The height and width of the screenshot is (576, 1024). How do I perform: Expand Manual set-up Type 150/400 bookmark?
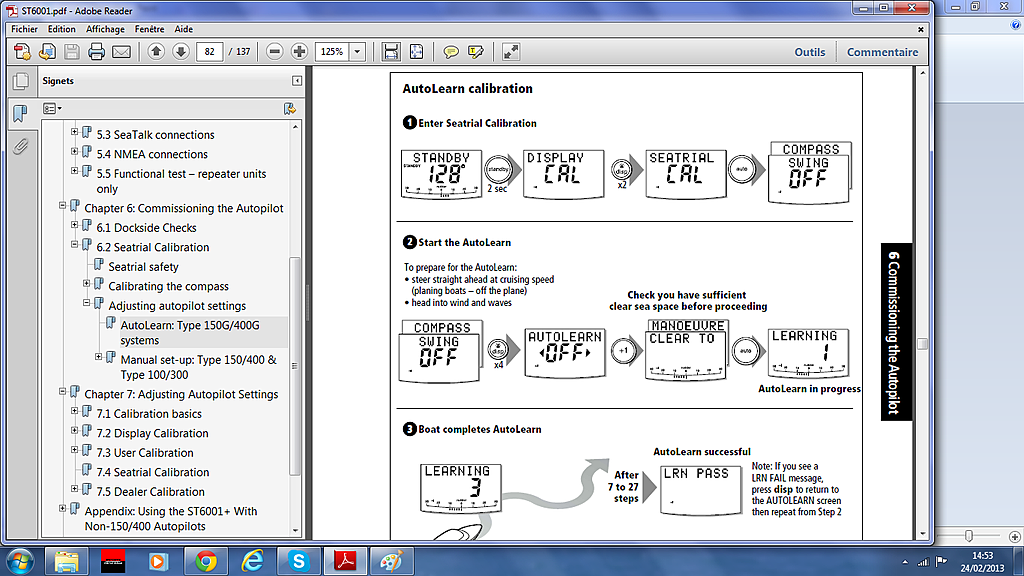[x=99, y=357]
